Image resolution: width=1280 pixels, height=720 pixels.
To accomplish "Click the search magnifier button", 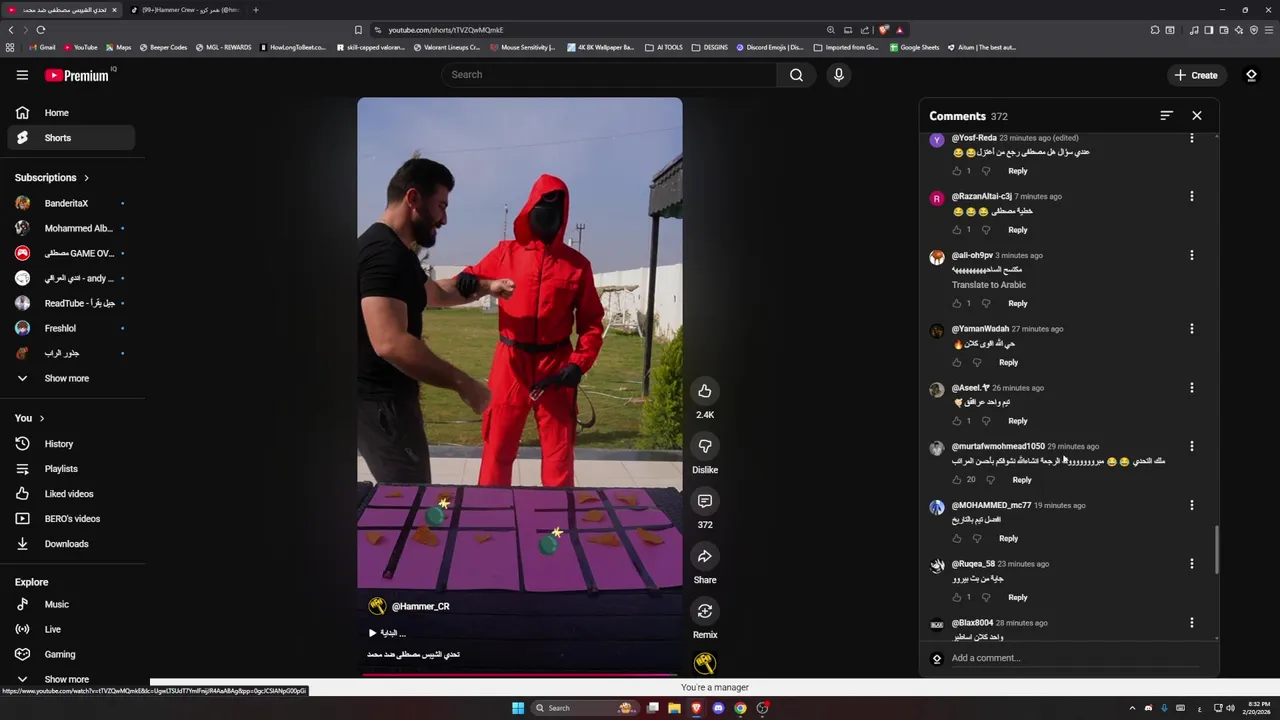I will [x=796, y=75].
